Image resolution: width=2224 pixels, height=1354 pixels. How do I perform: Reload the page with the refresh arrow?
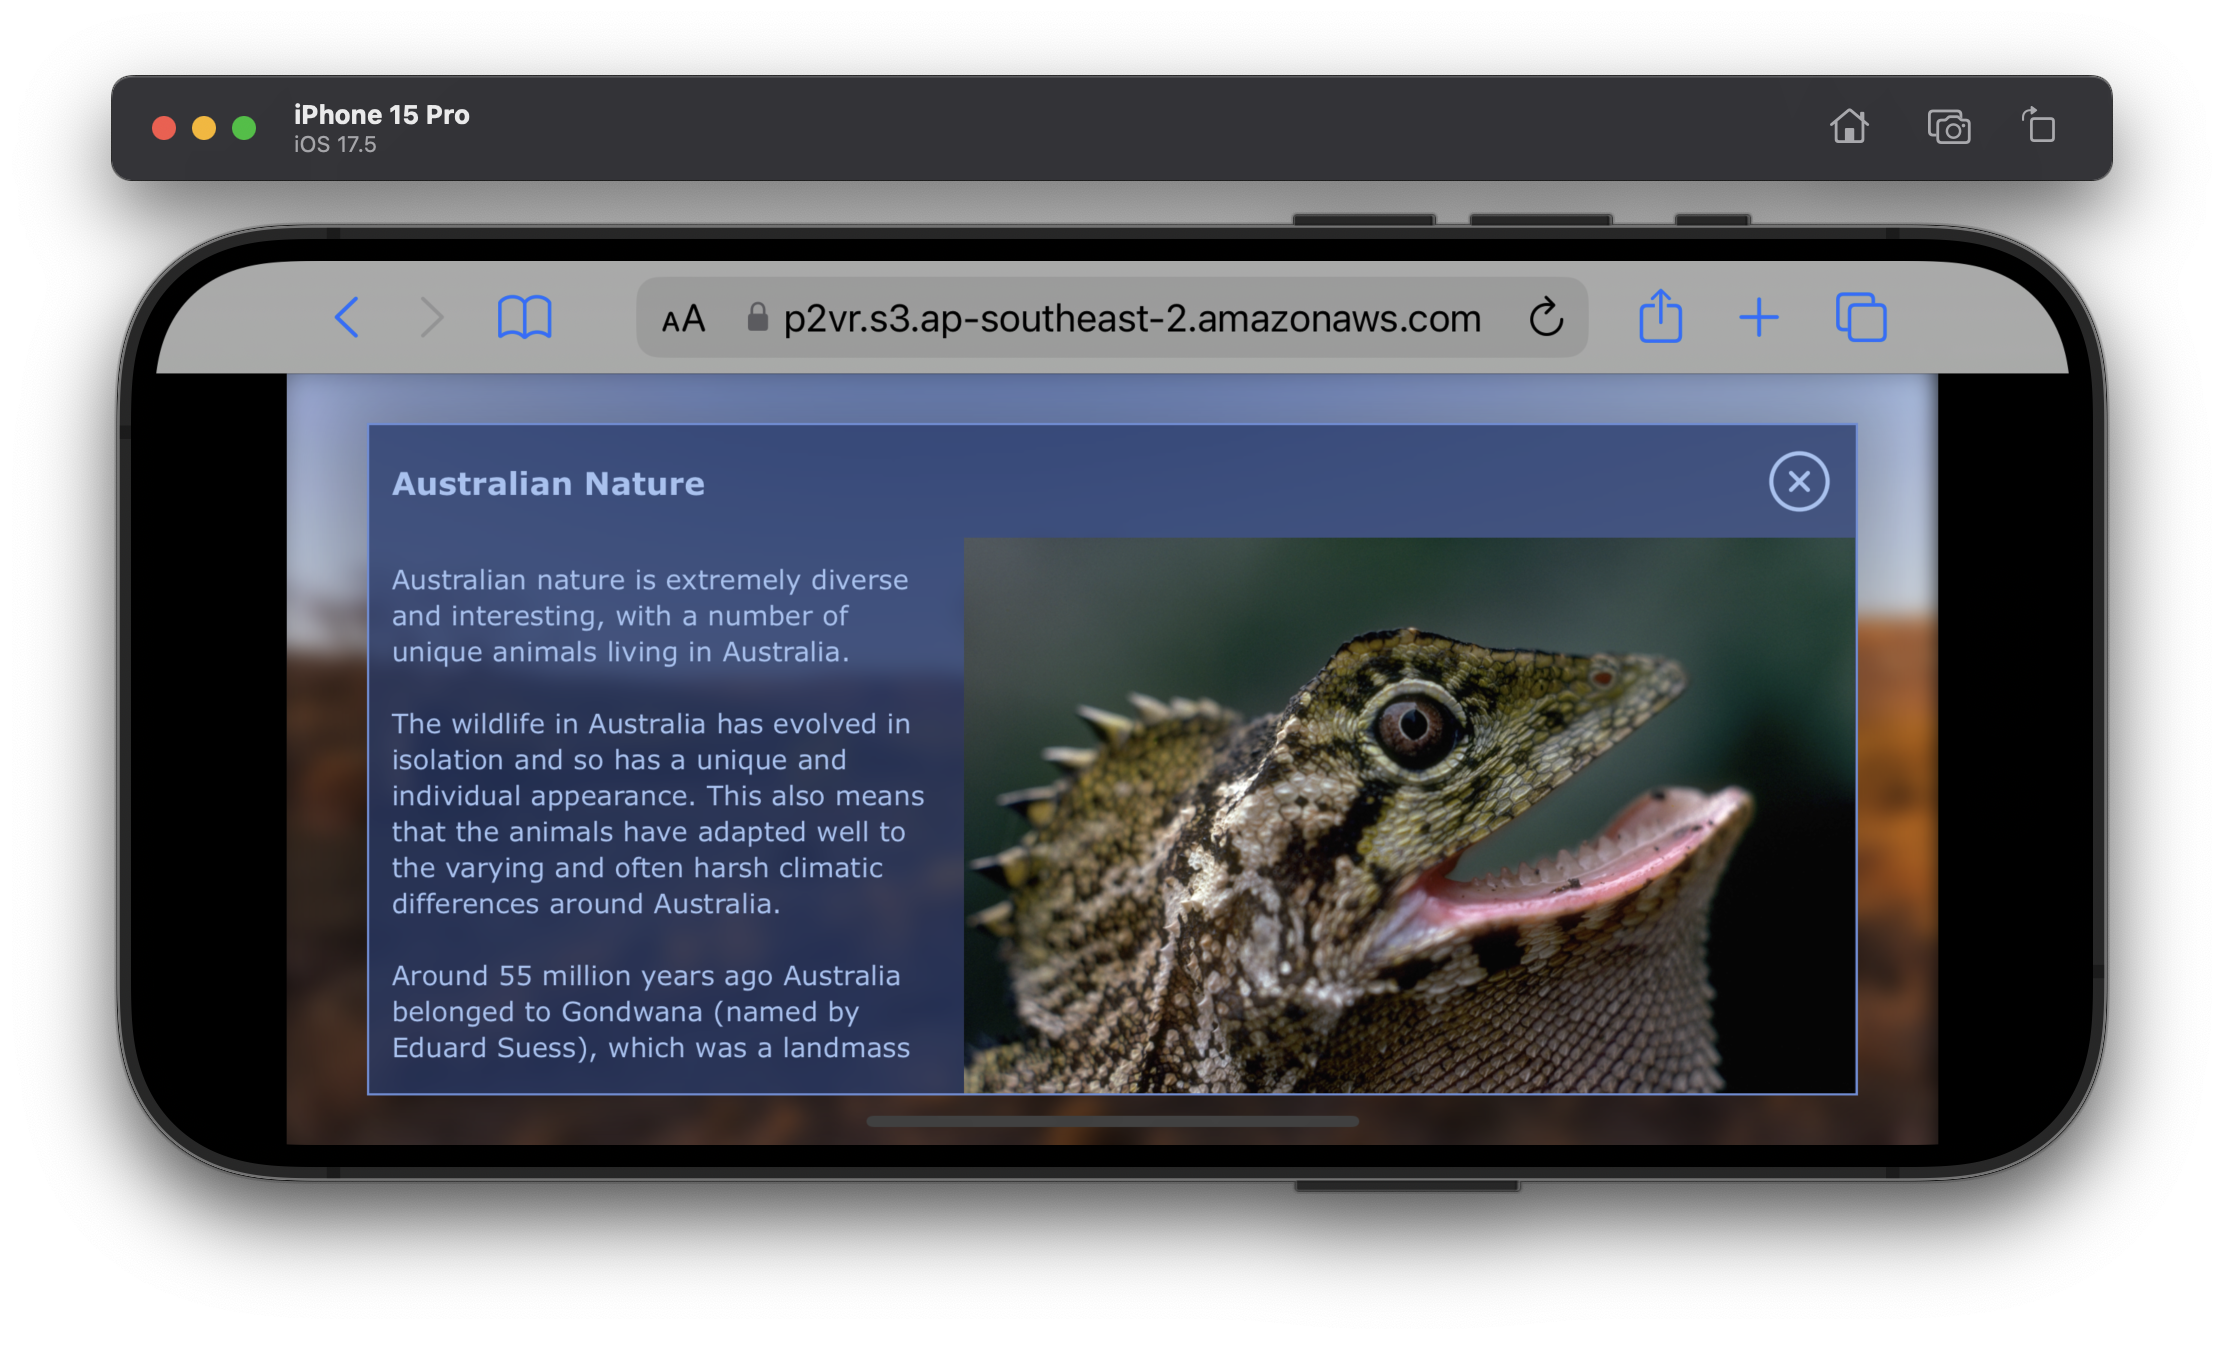[x=1546, y=318]
